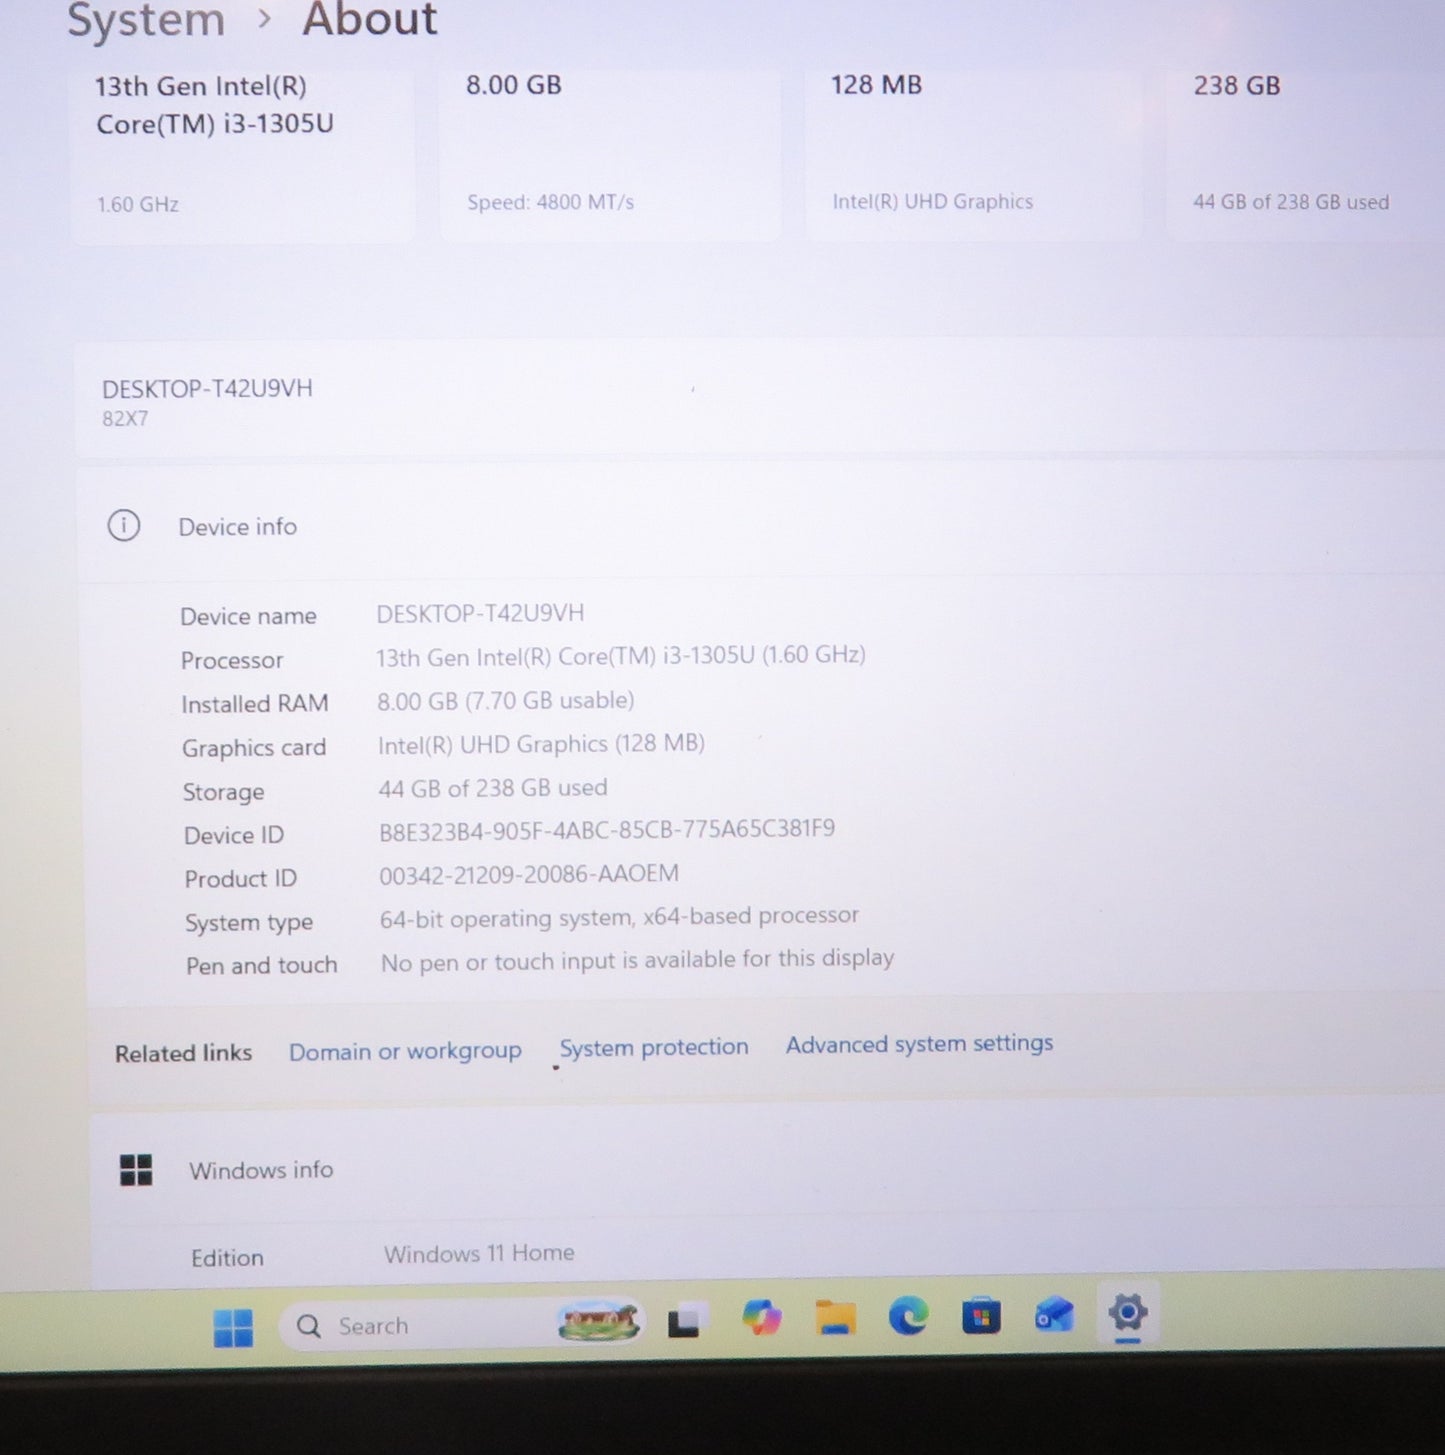
Task: Click the Device name label
Action: click(248, 616)
